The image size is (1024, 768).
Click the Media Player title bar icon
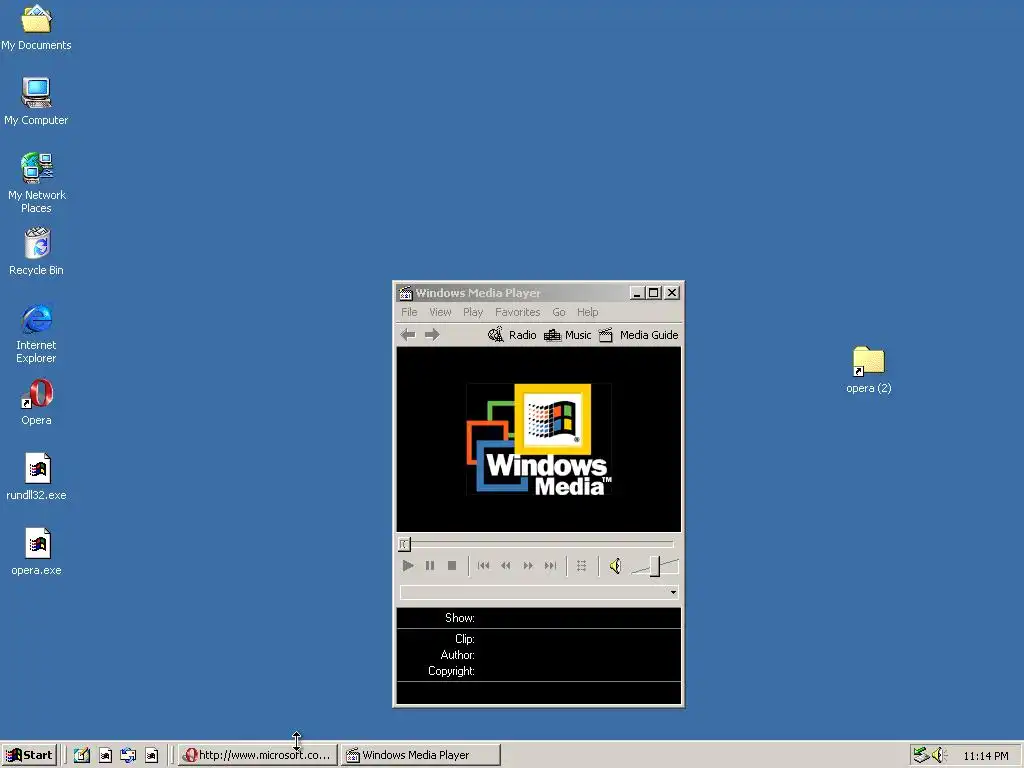coord(406,293)
